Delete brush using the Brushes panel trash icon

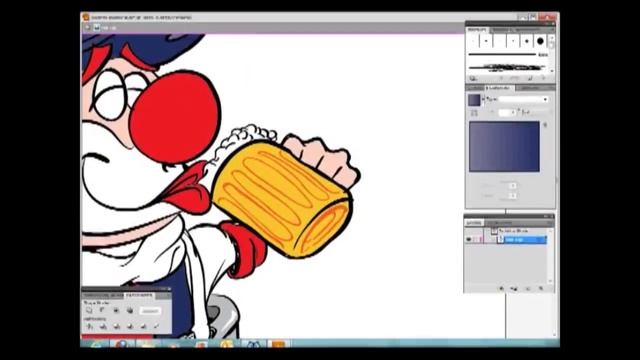click(x=543, y=78)
